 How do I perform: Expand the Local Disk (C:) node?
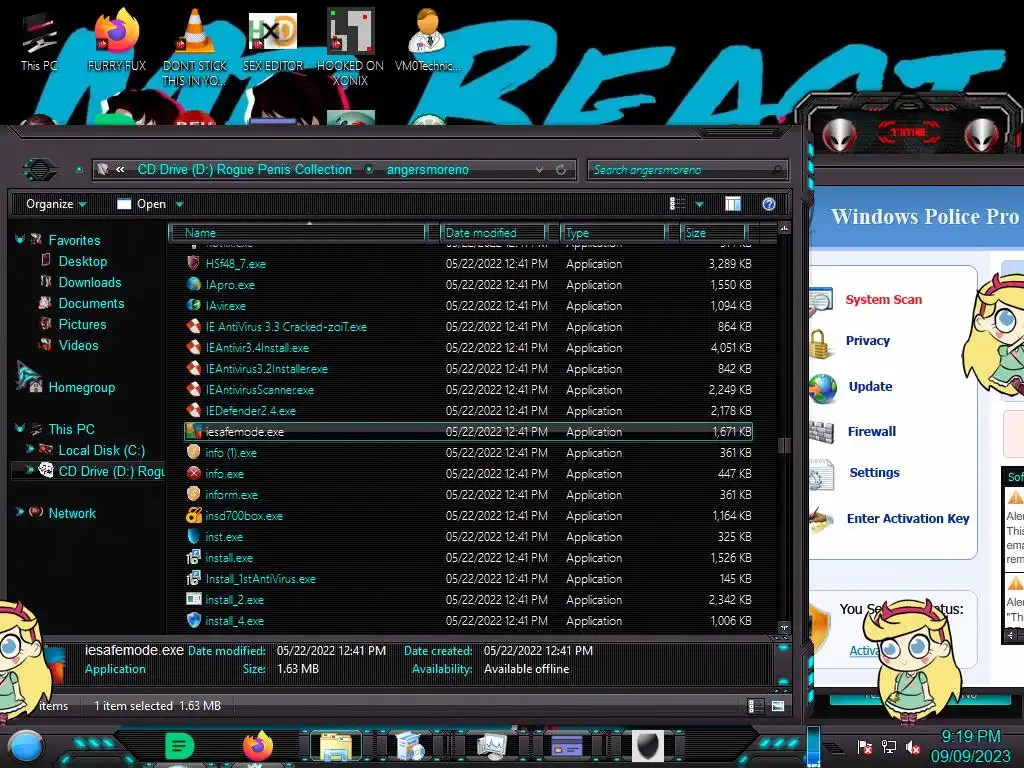[29, 449]
